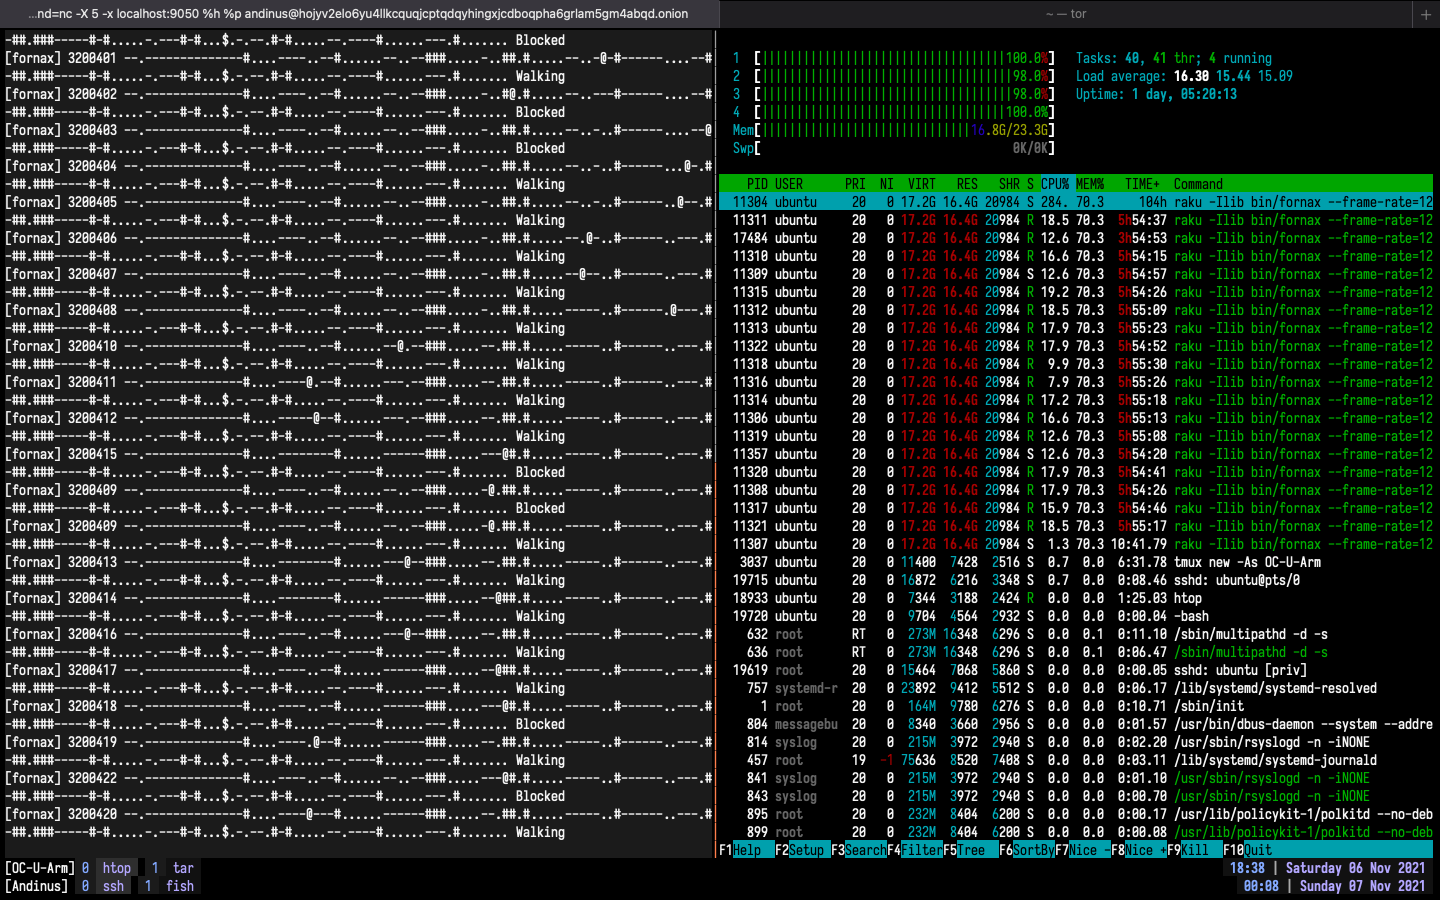Select process row PID 11357

pos(1076,454)
